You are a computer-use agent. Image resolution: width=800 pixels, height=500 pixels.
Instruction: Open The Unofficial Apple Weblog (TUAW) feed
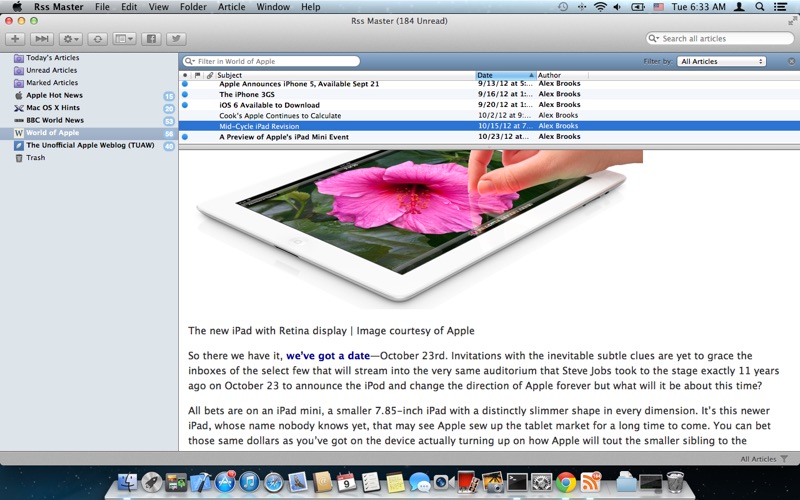[x=89, y=145]
